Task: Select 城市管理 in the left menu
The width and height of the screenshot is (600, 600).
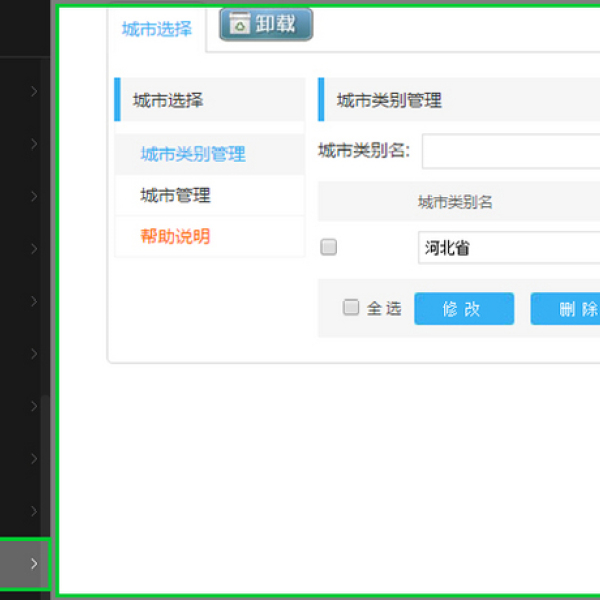Action: tap(176, 195)
